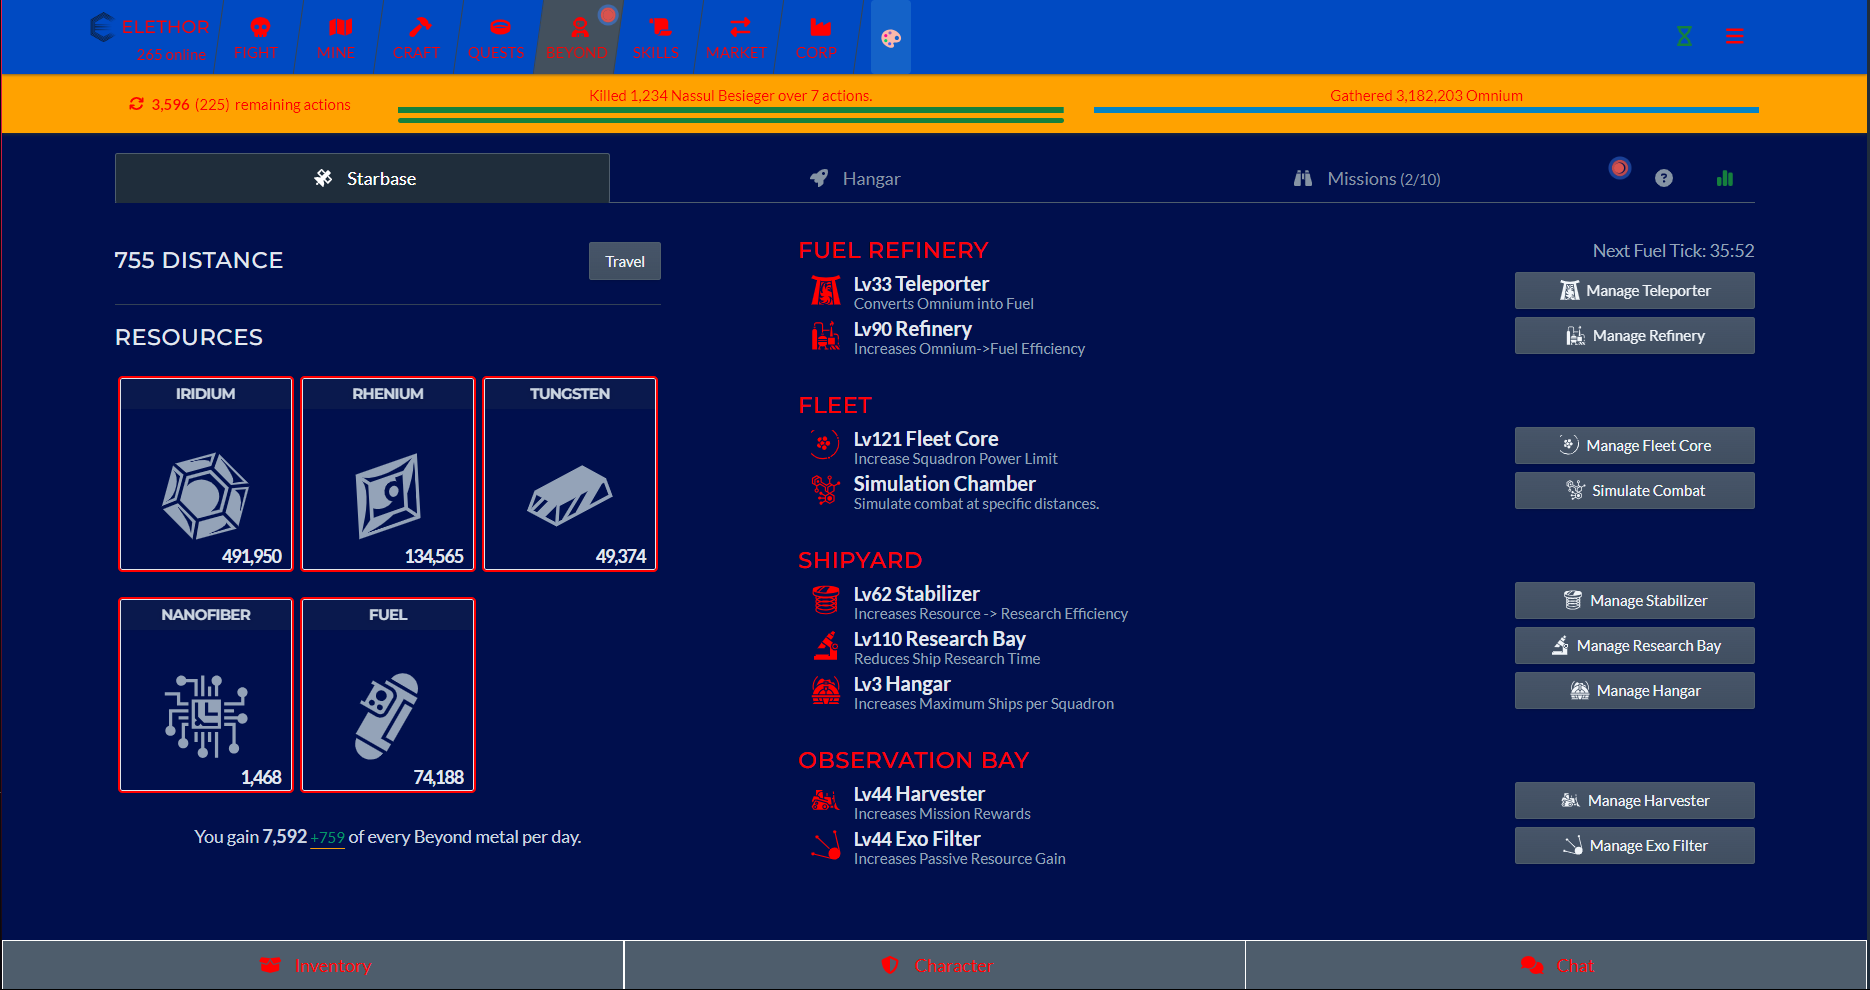Switch to the Missions (2/10) tab
The width and height of the screenshot is (1870, 990).
(x=1366, y=178)
